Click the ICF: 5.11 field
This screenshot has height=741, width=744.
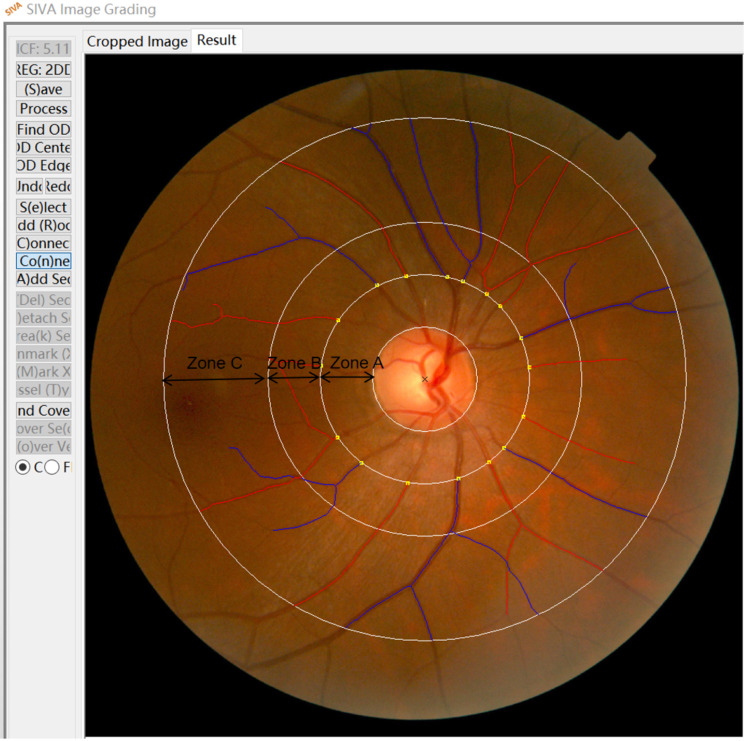tap(43, 49)
